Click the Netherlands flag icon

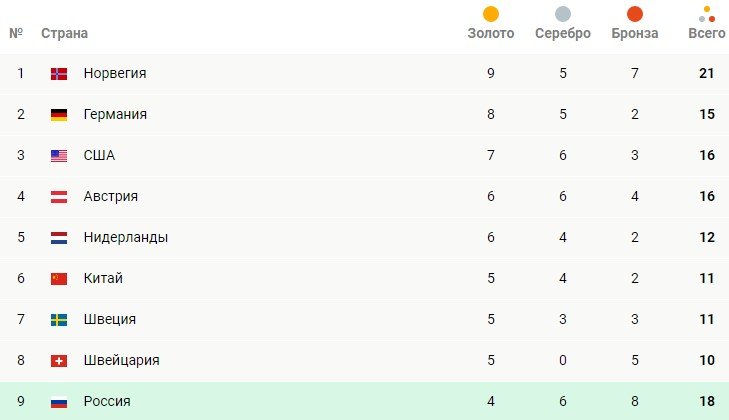click(59, 238)
